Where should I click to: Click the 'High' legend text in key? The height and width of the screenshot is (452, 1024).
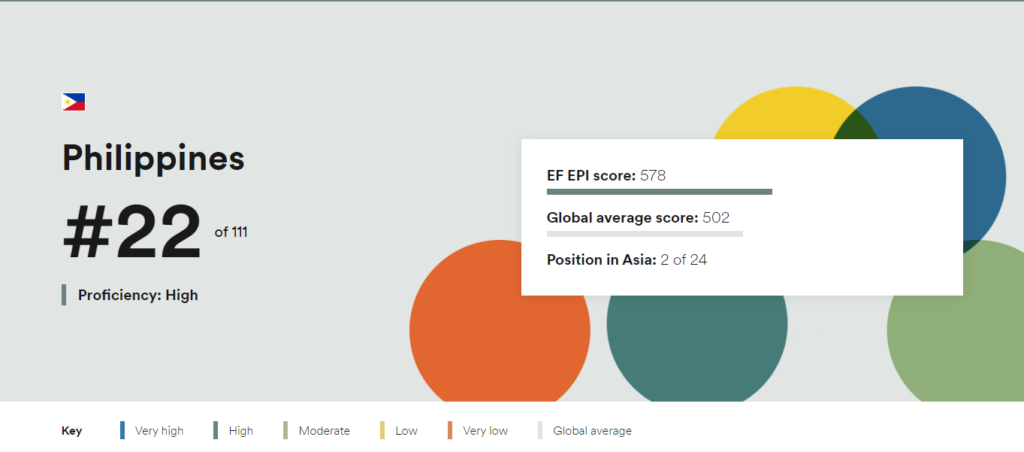point(241,431)
